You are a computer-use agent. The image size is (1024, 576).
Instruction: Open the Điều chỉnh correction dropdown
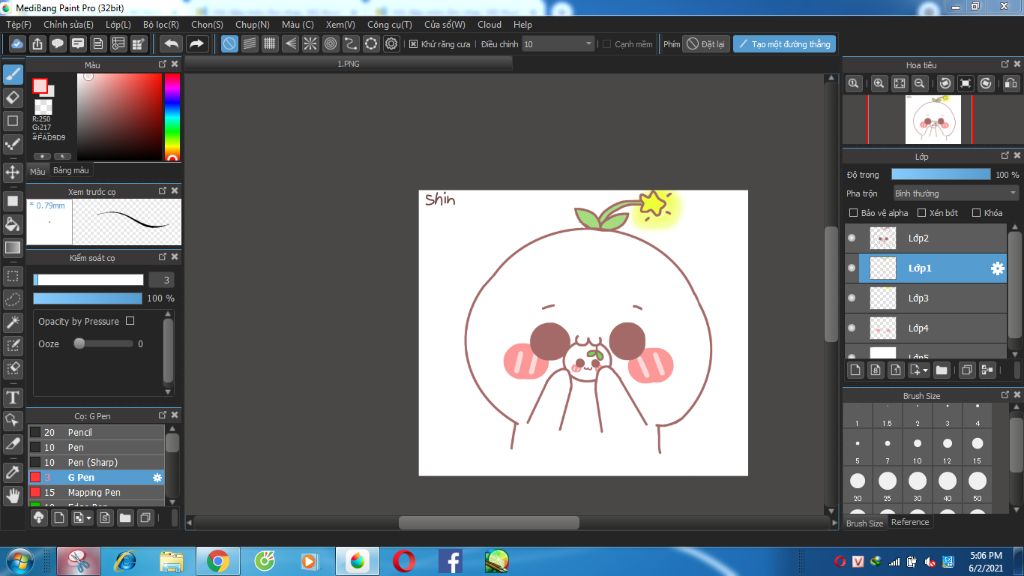pyautogui.click(x=558, y=44)
